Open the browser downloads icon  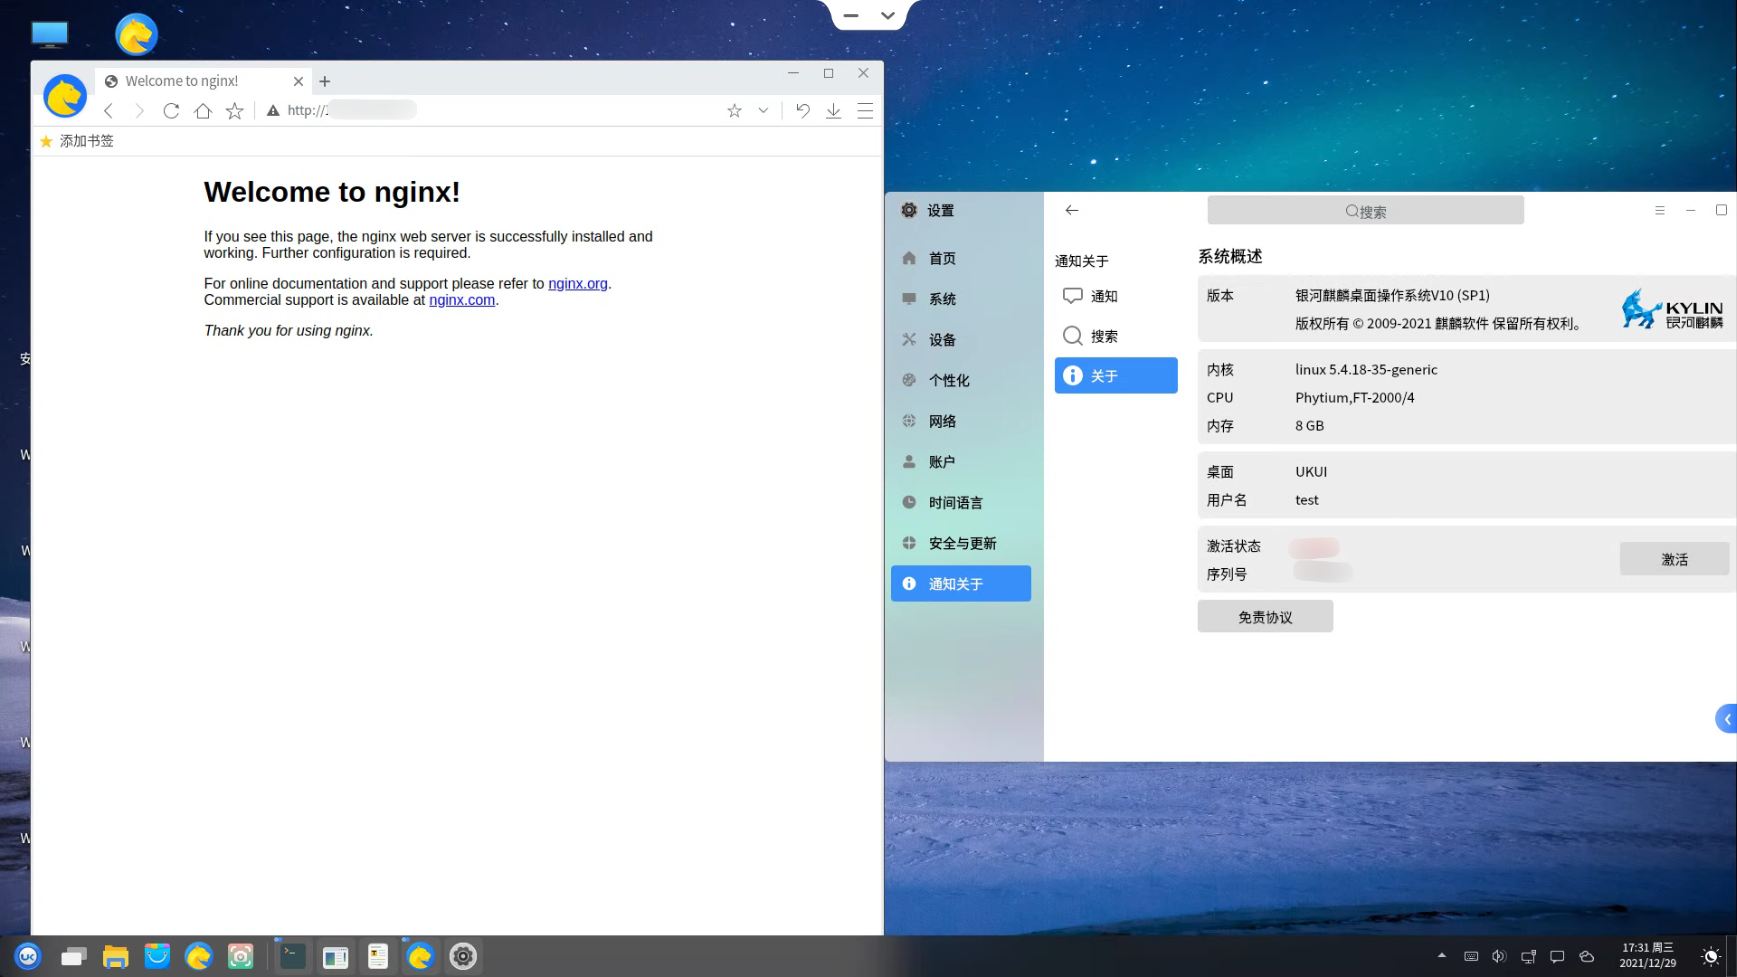pyautogui.click(x=833, y=111)
